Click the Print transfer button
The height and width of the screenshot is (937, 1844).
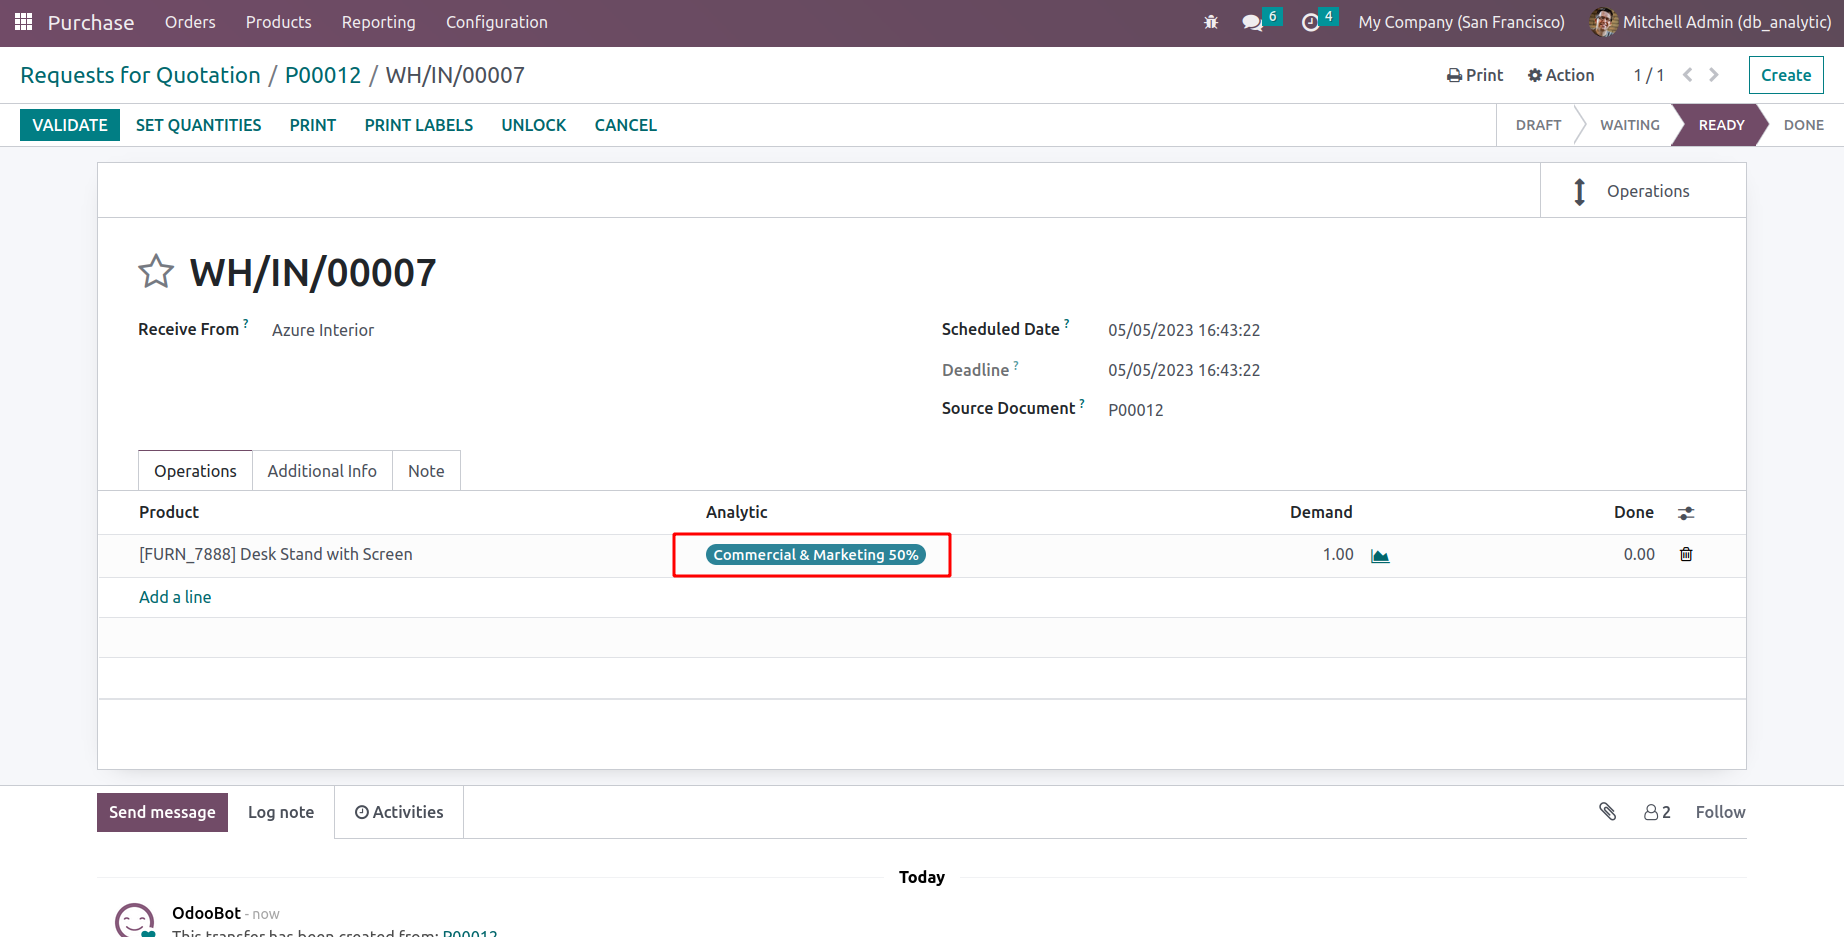[x=313, y=125]
